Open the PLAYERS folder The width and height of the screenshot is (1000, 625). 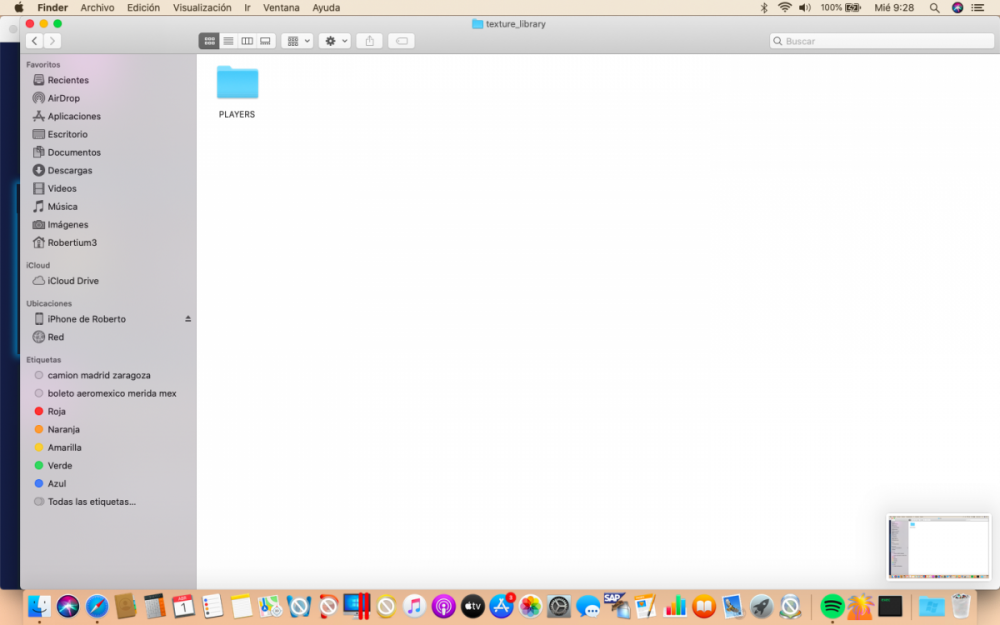click(237, 83)
